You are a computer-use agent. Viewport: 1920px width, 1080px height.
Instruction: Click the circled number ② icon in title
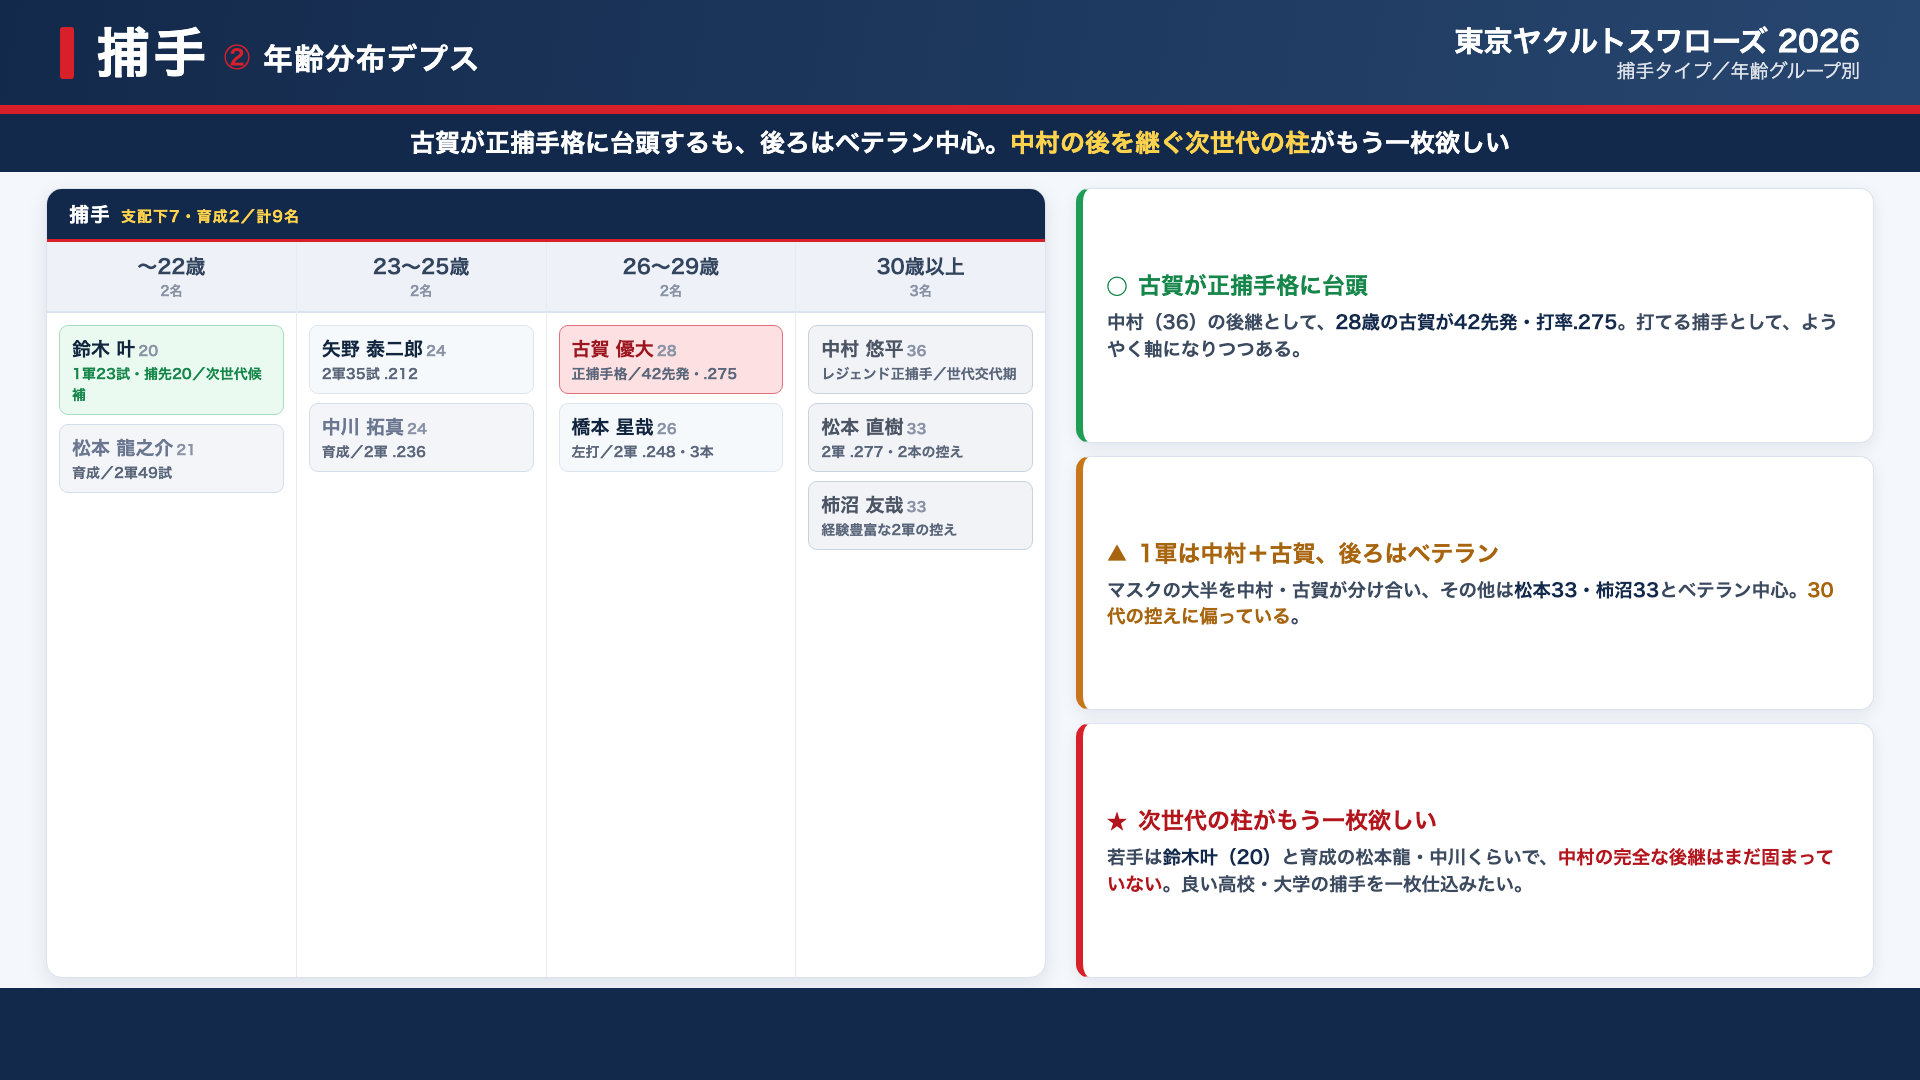tap(237, 57)
